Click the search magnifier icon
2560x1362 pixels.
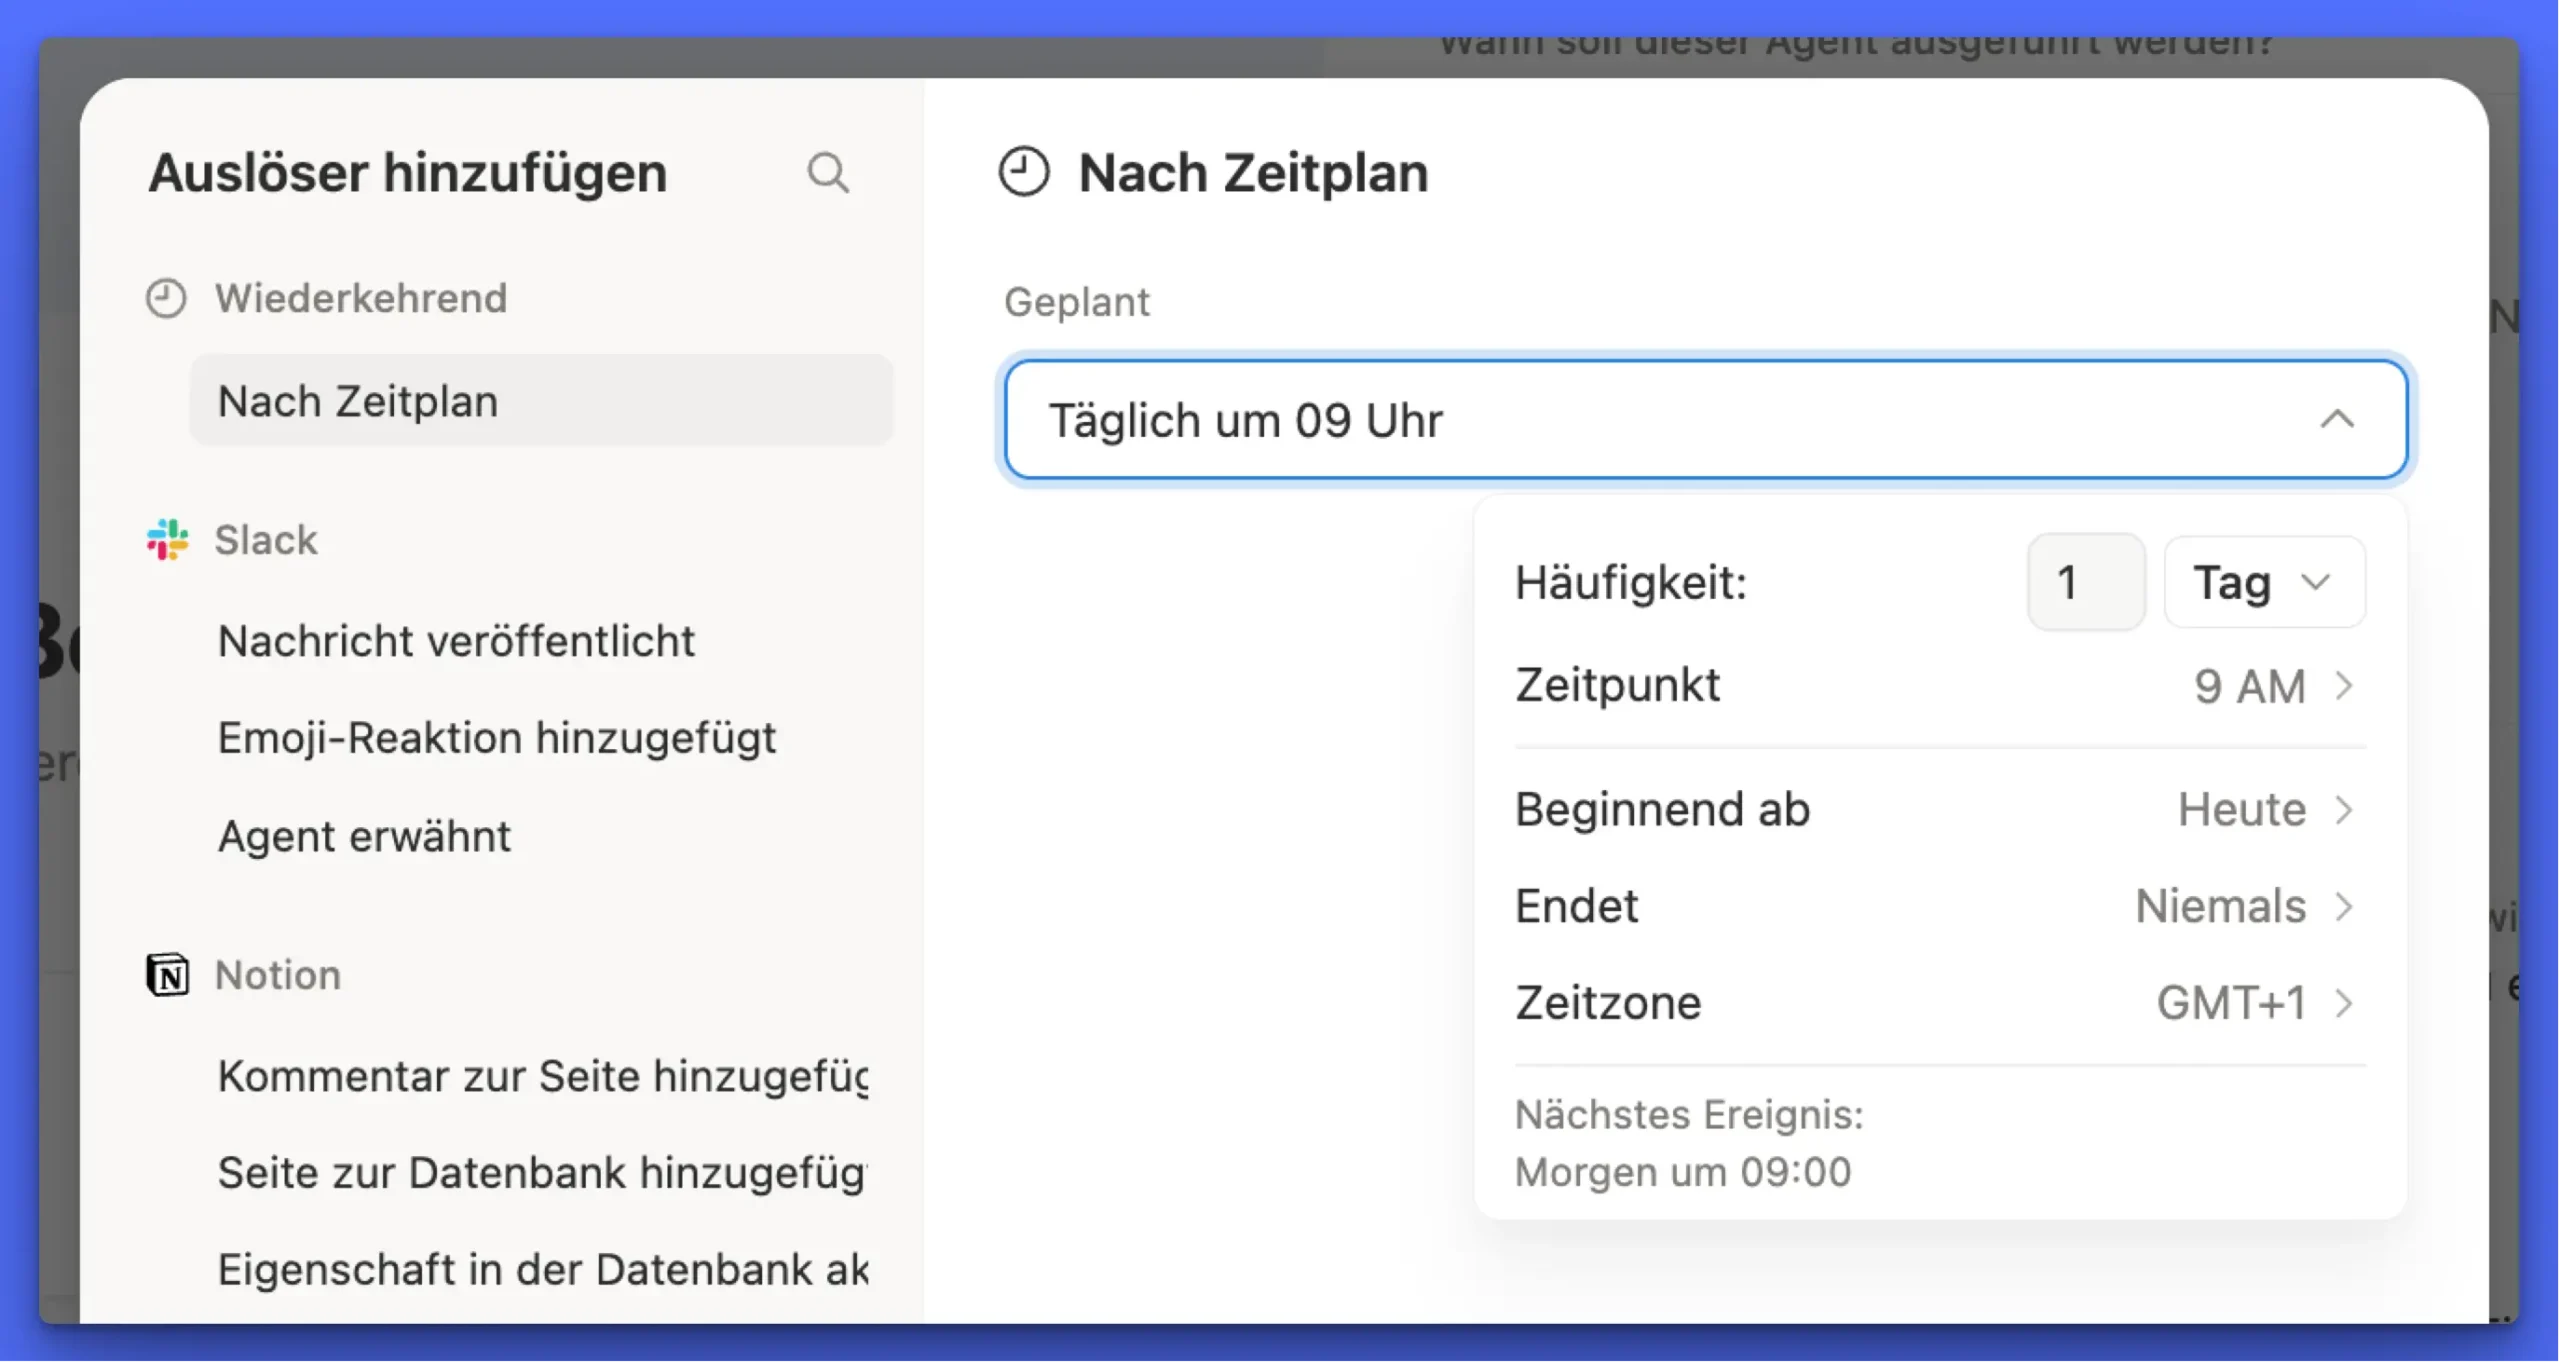(828, 173)
